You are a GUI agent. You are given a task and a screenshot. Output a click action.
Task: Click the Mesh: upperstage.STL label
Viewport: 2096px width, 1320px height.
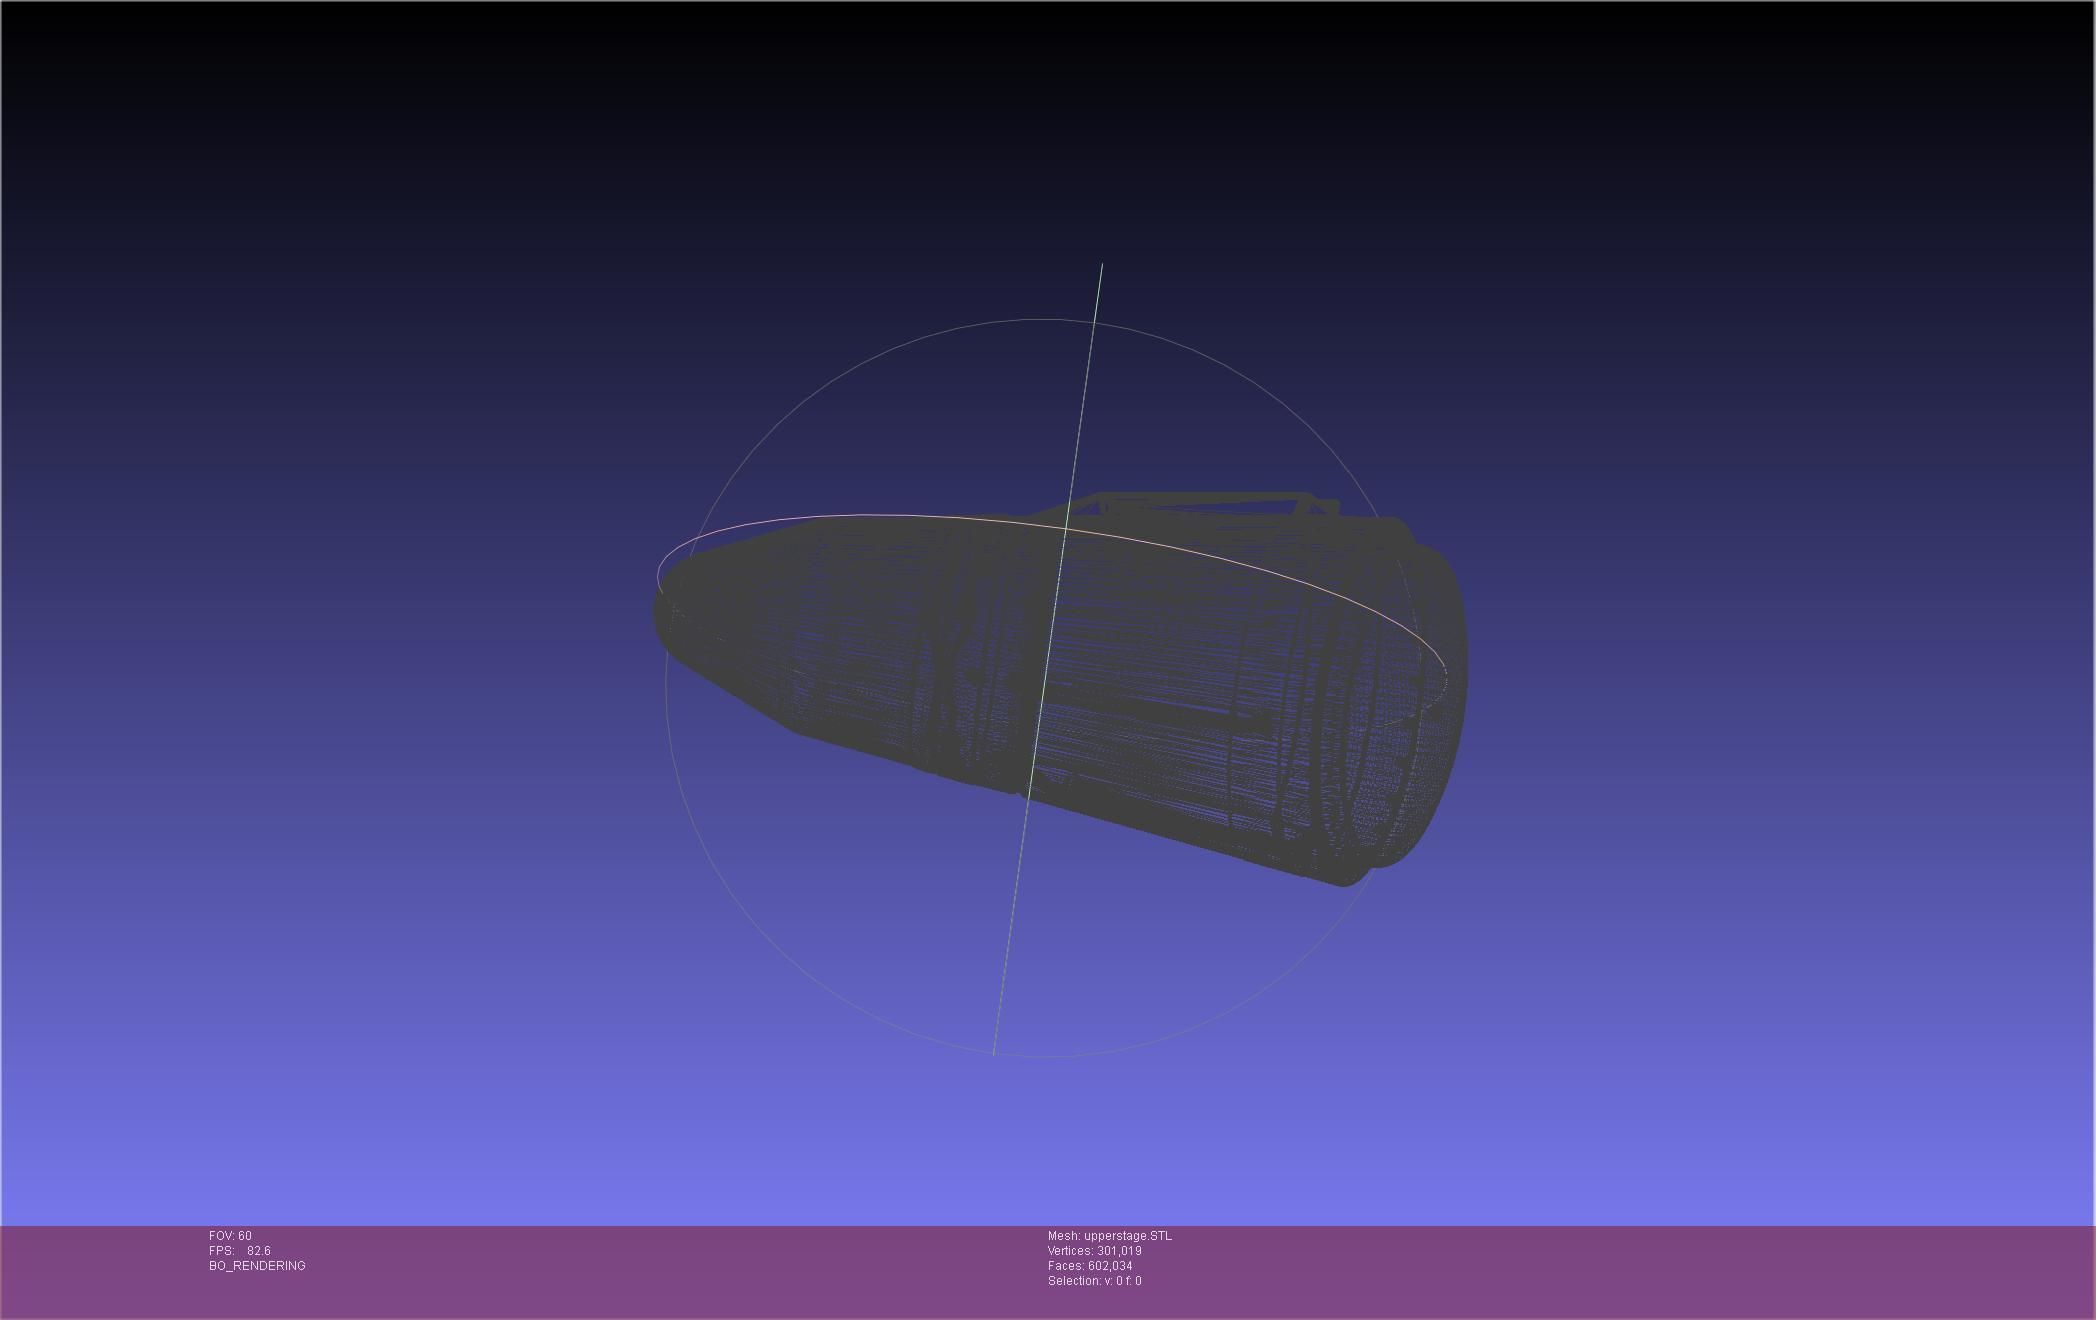[1110, 1236]
